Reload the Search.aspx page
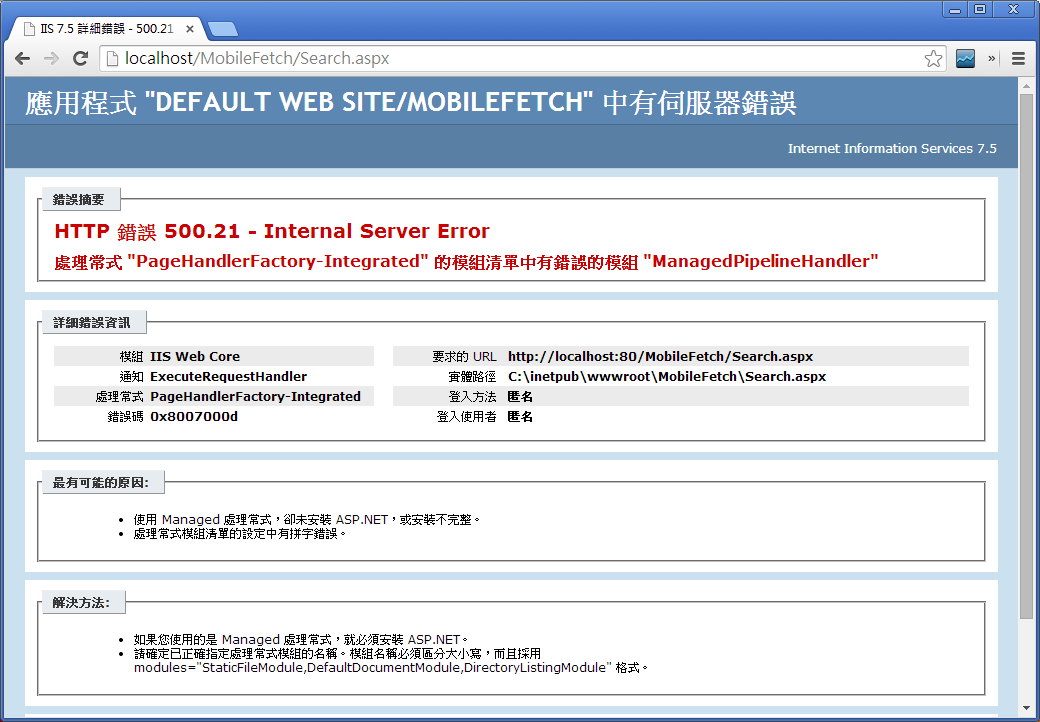1040x722 pixels. coord(81,59)
